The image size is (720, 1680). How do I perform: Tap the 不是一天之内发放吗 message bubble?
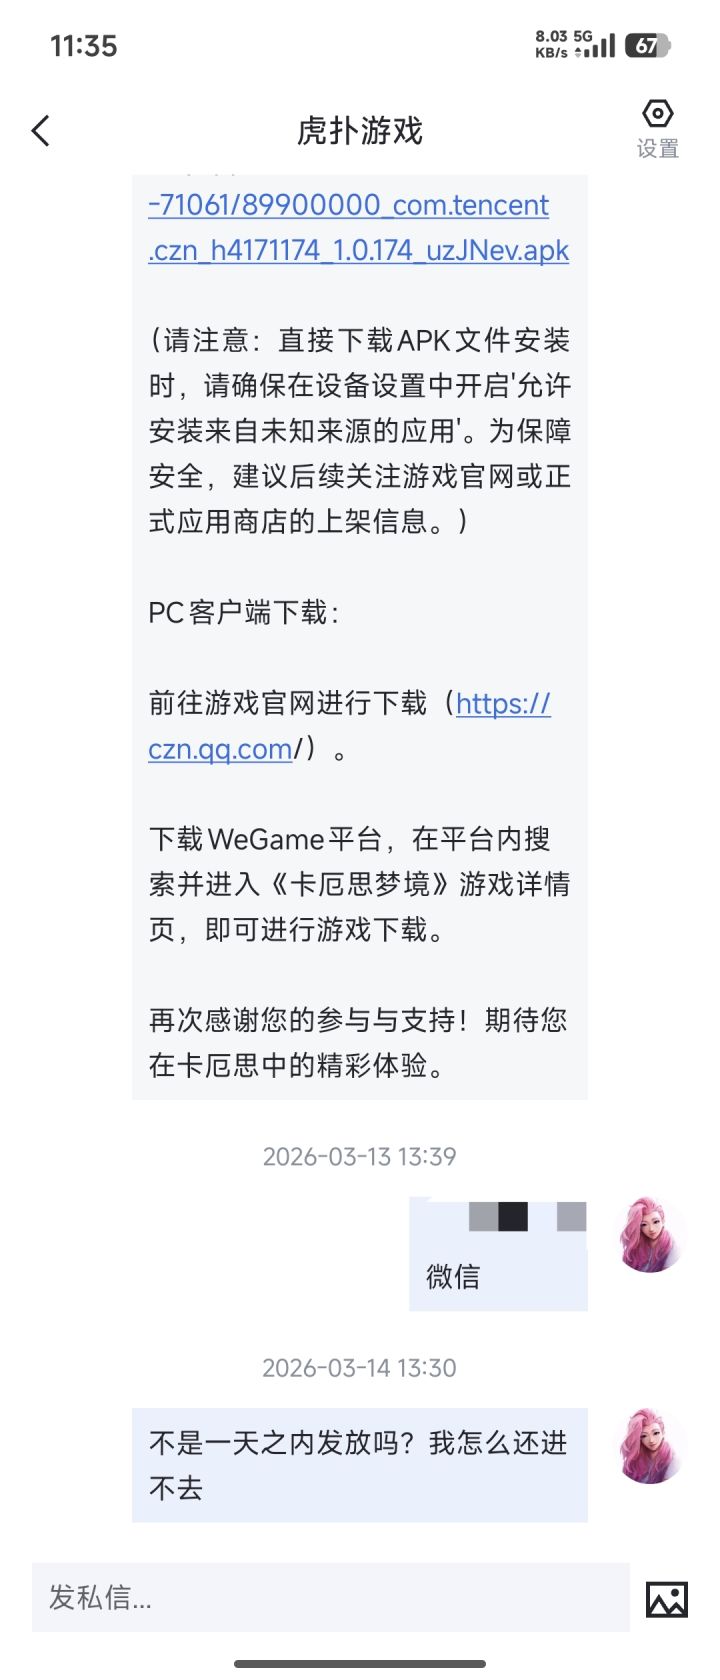(360, 1465)
